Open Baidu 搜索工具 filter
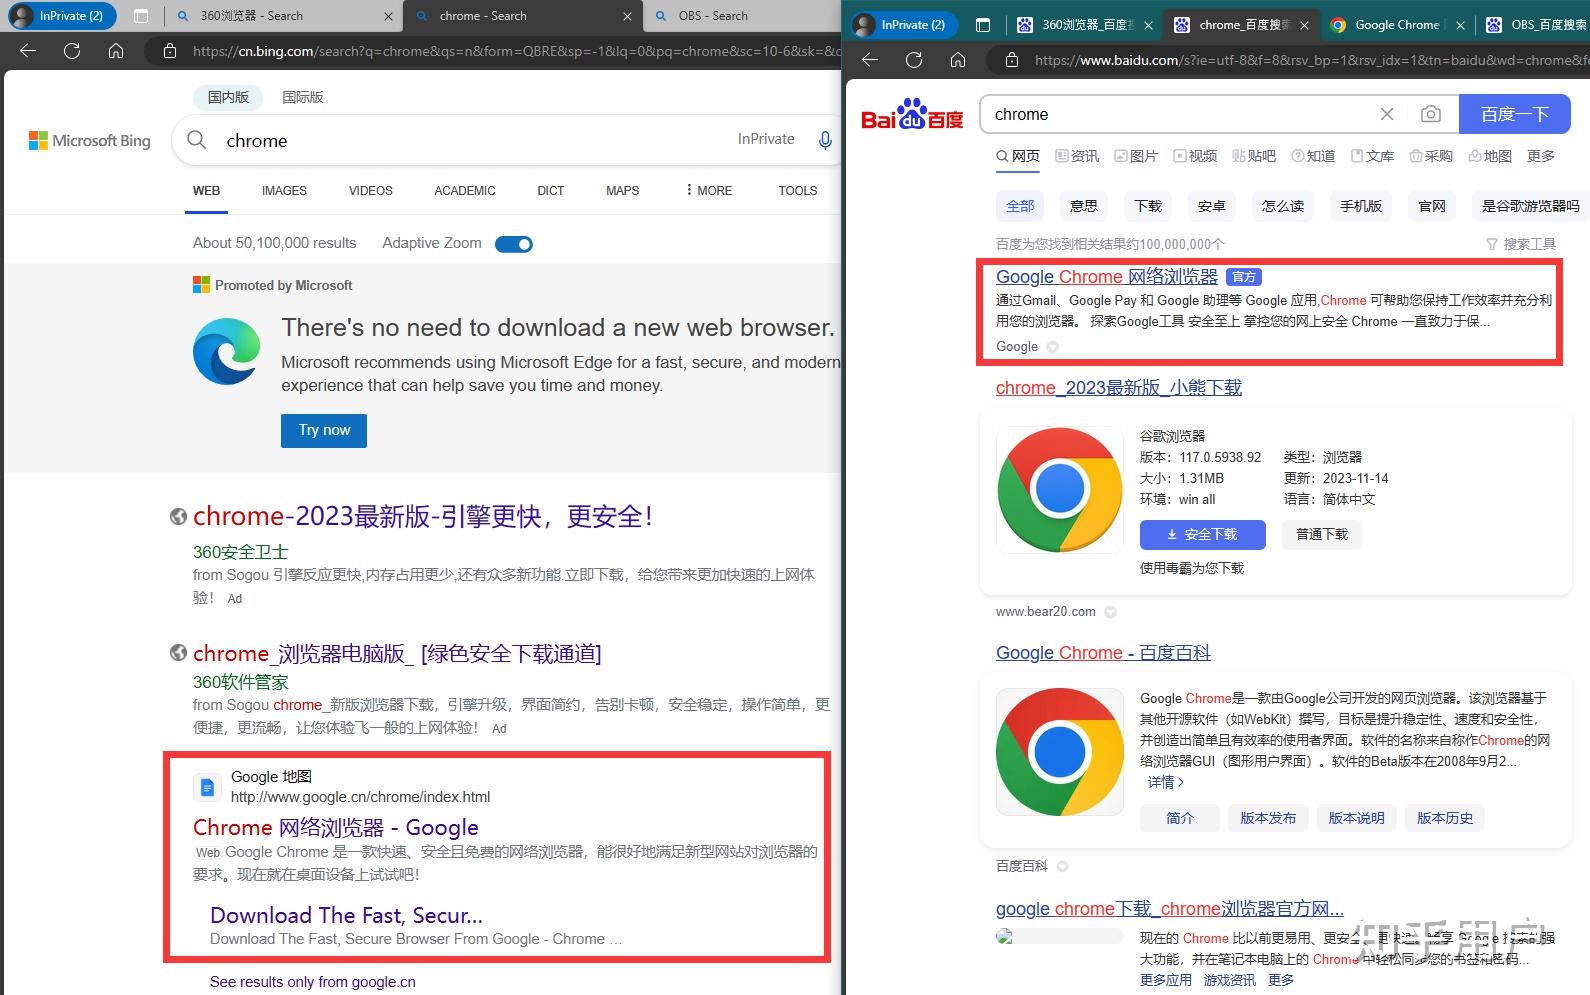Viewport: 1590px width, 995px height. coord(1520,244)
